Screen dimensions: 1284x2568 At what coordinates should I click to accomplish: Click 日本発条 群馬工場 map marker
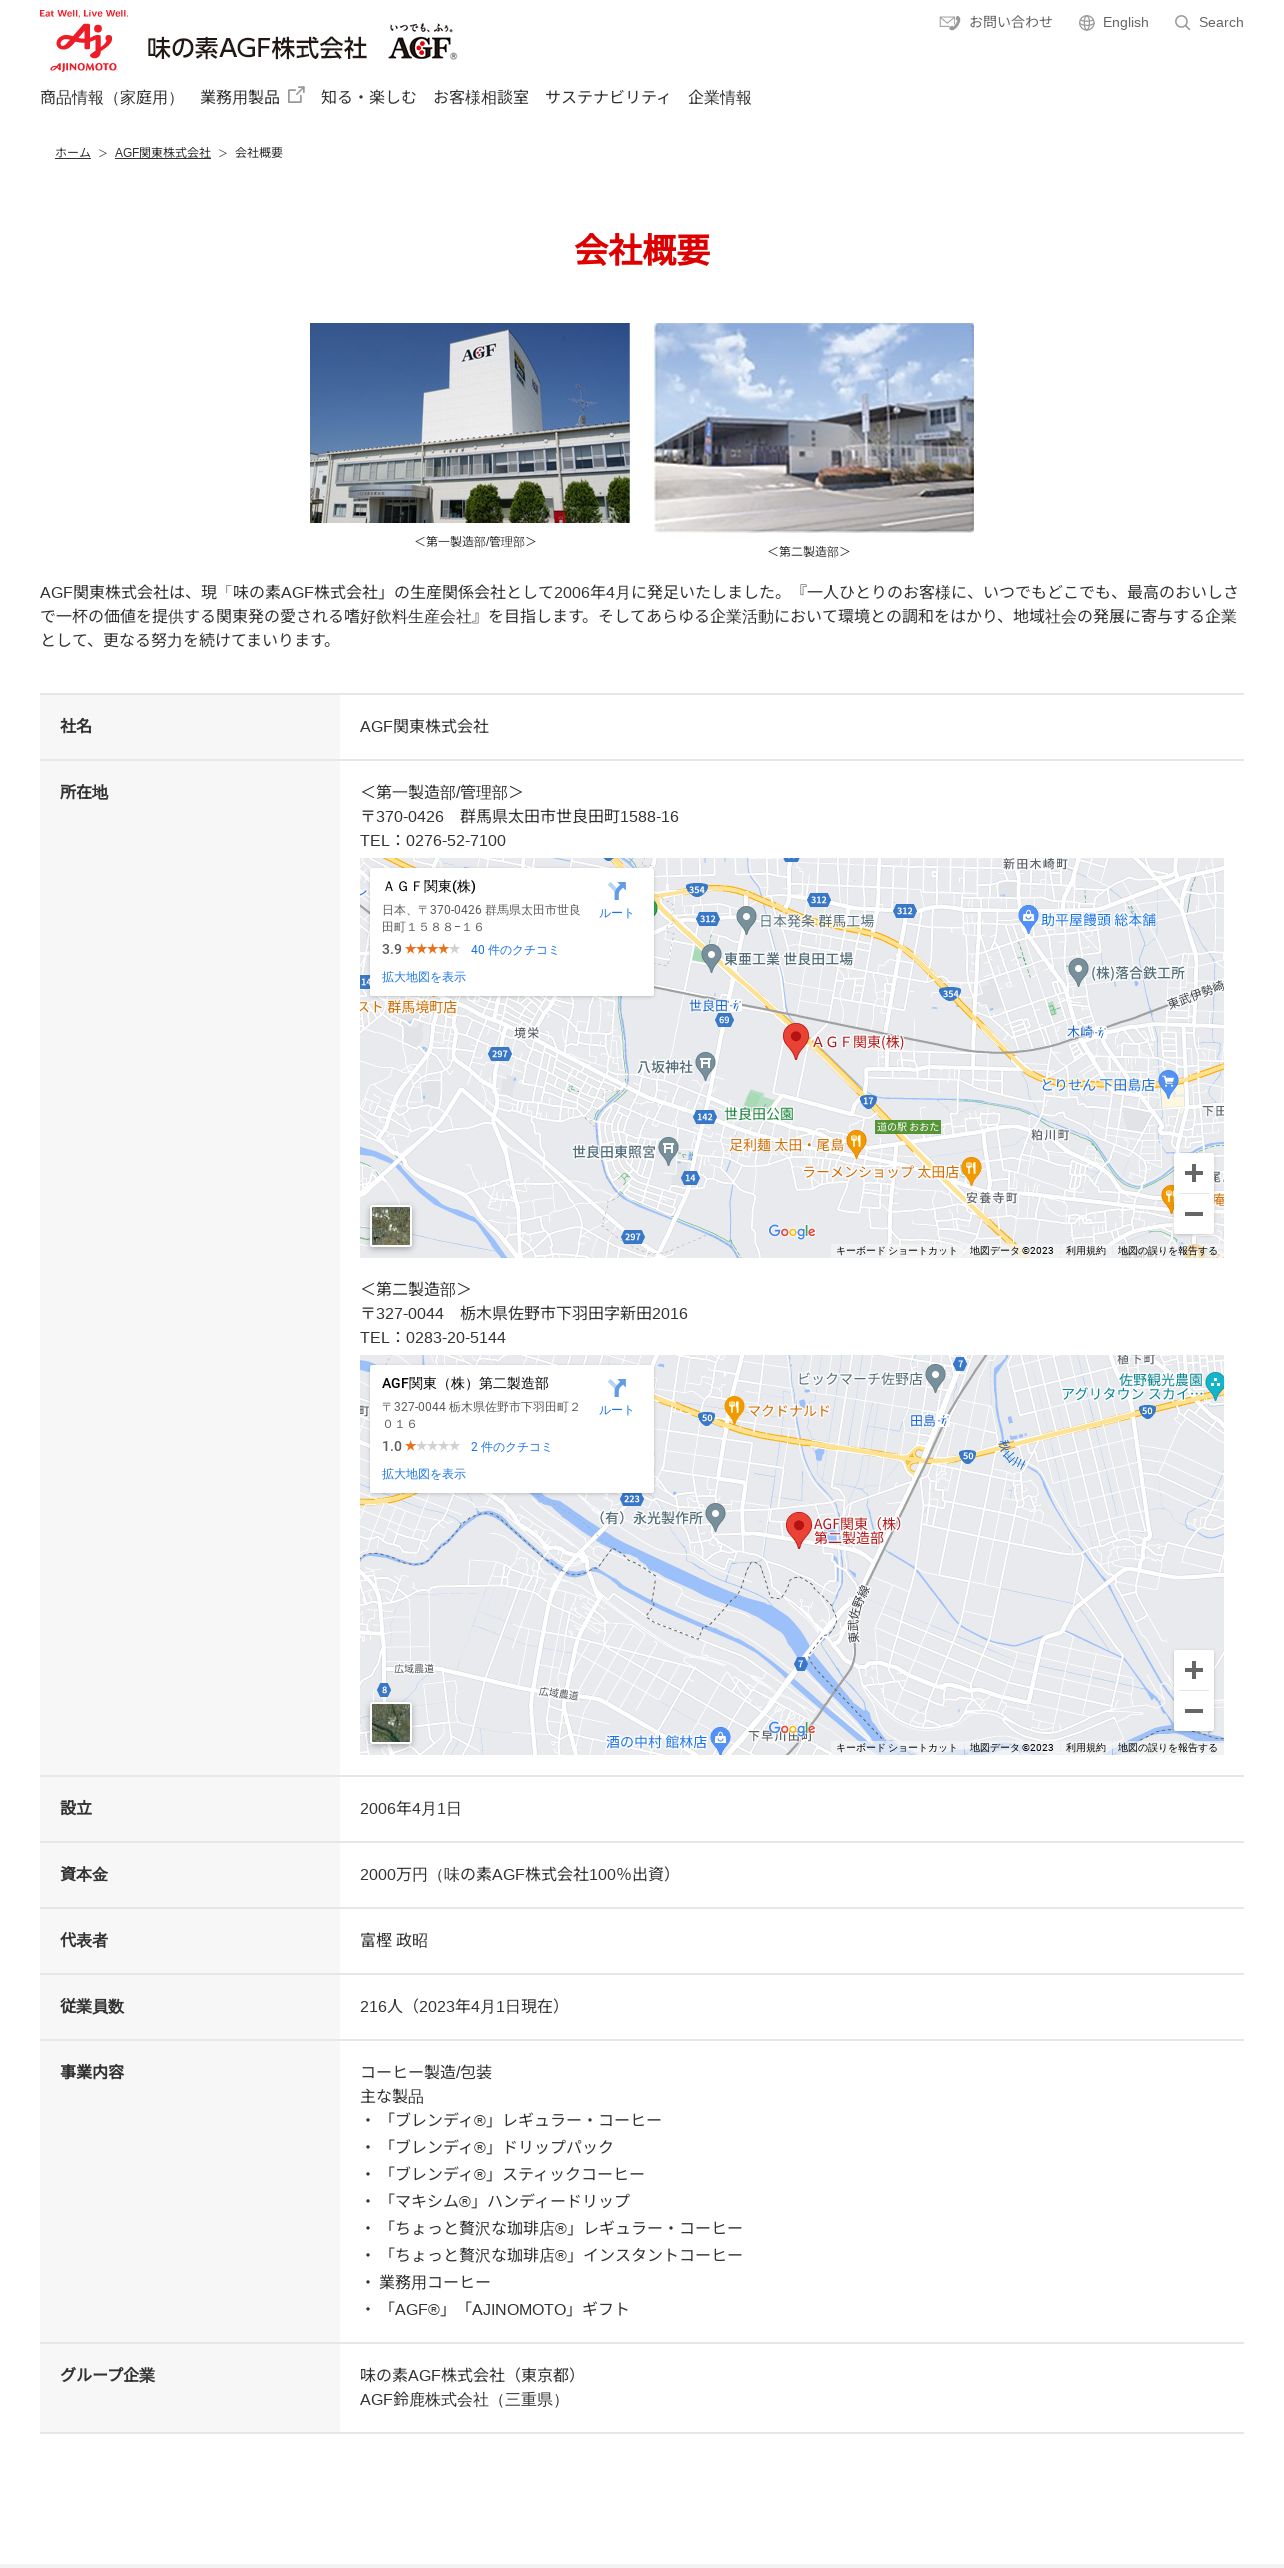click(746, 919)
